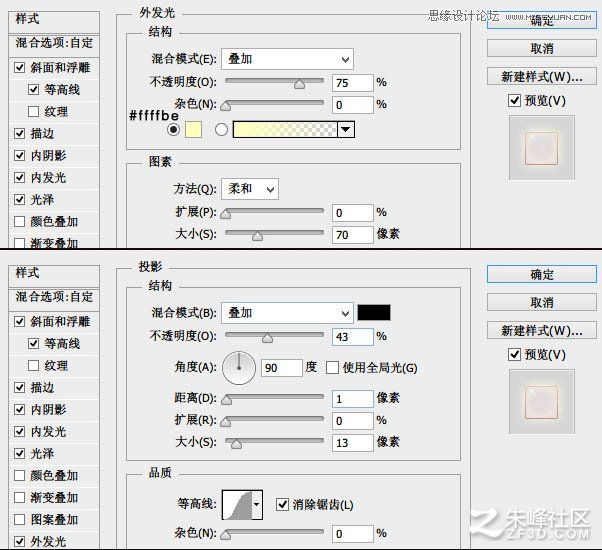Toggle 内发光 checkbox in 外发光 dialog

[20, 177]
